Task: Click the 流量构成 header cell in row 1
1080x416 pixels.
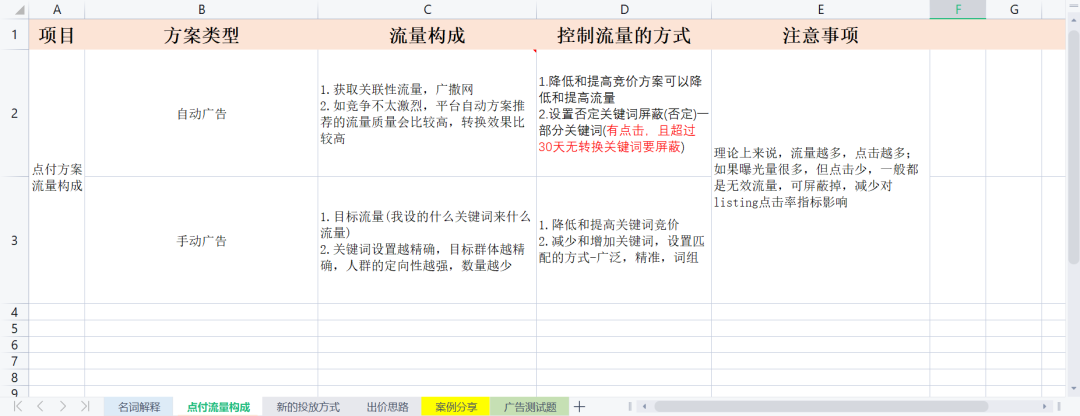Action: tap(427, 34)
